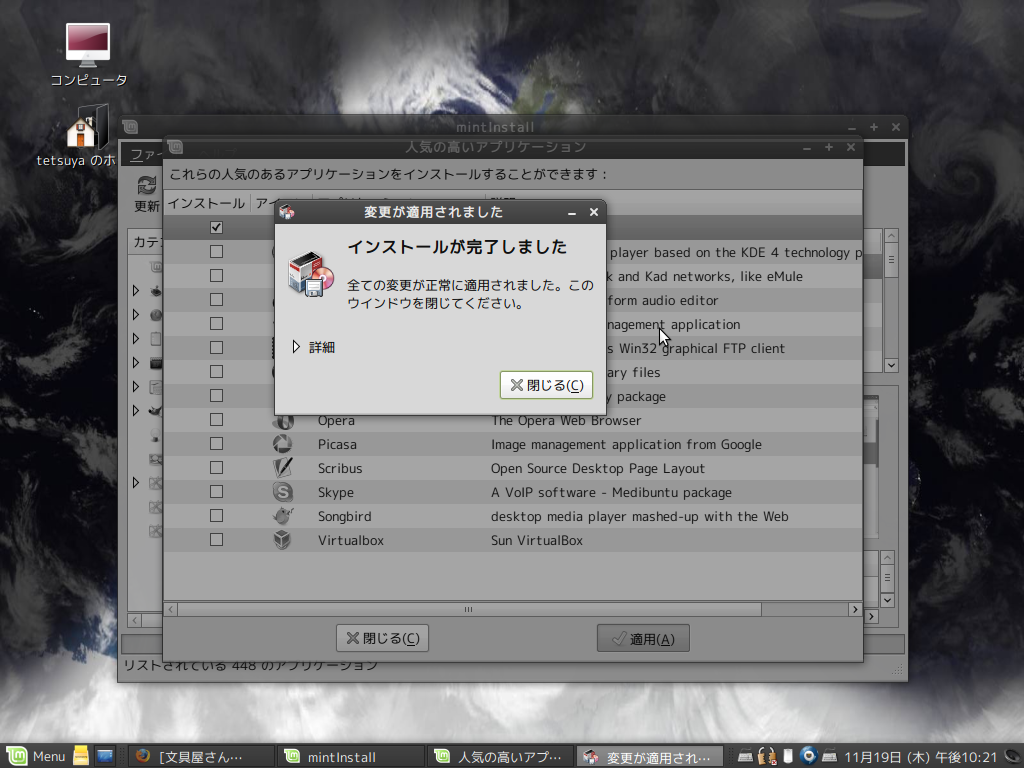Click the application list's horizontal scrollbar thumb

tap(469, 609)
